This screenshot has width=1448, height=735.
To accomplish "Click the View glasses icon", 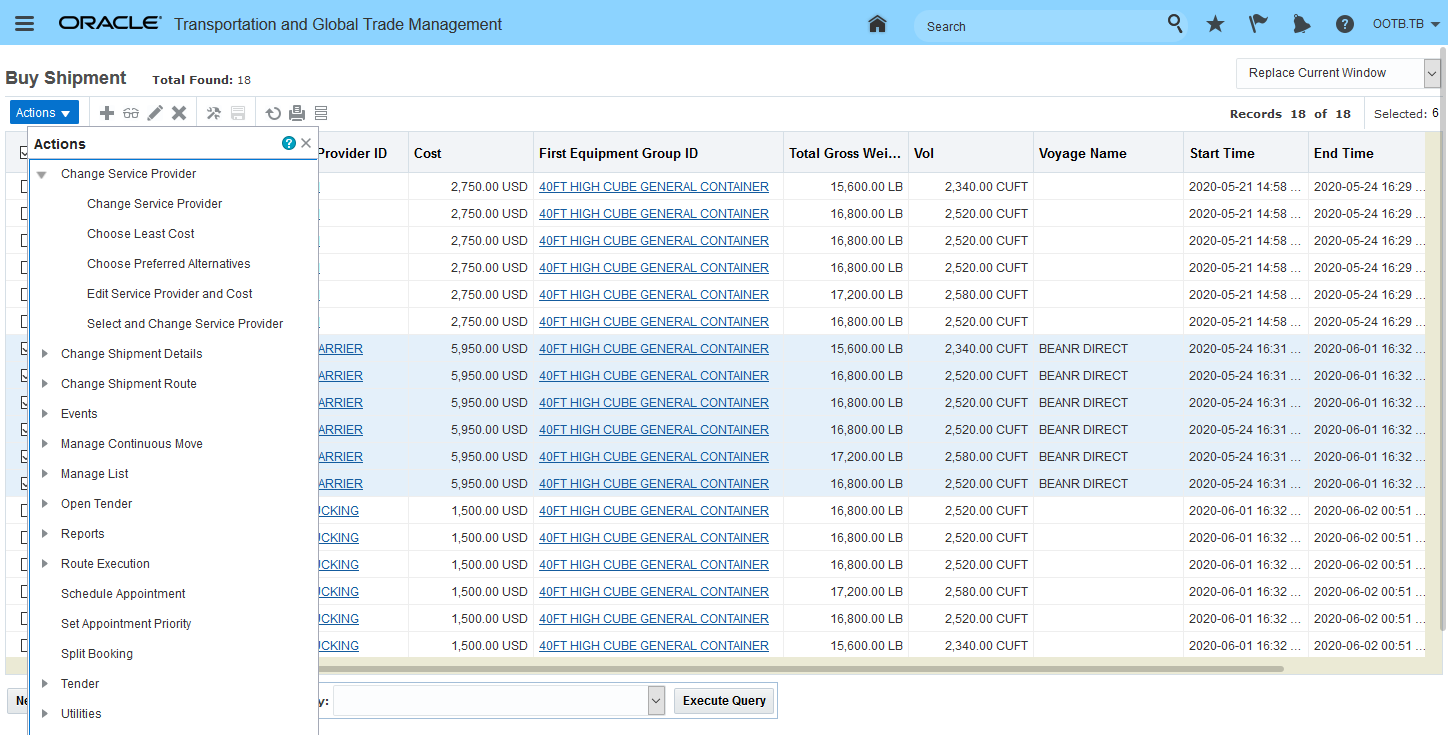I will pos(131,113).
